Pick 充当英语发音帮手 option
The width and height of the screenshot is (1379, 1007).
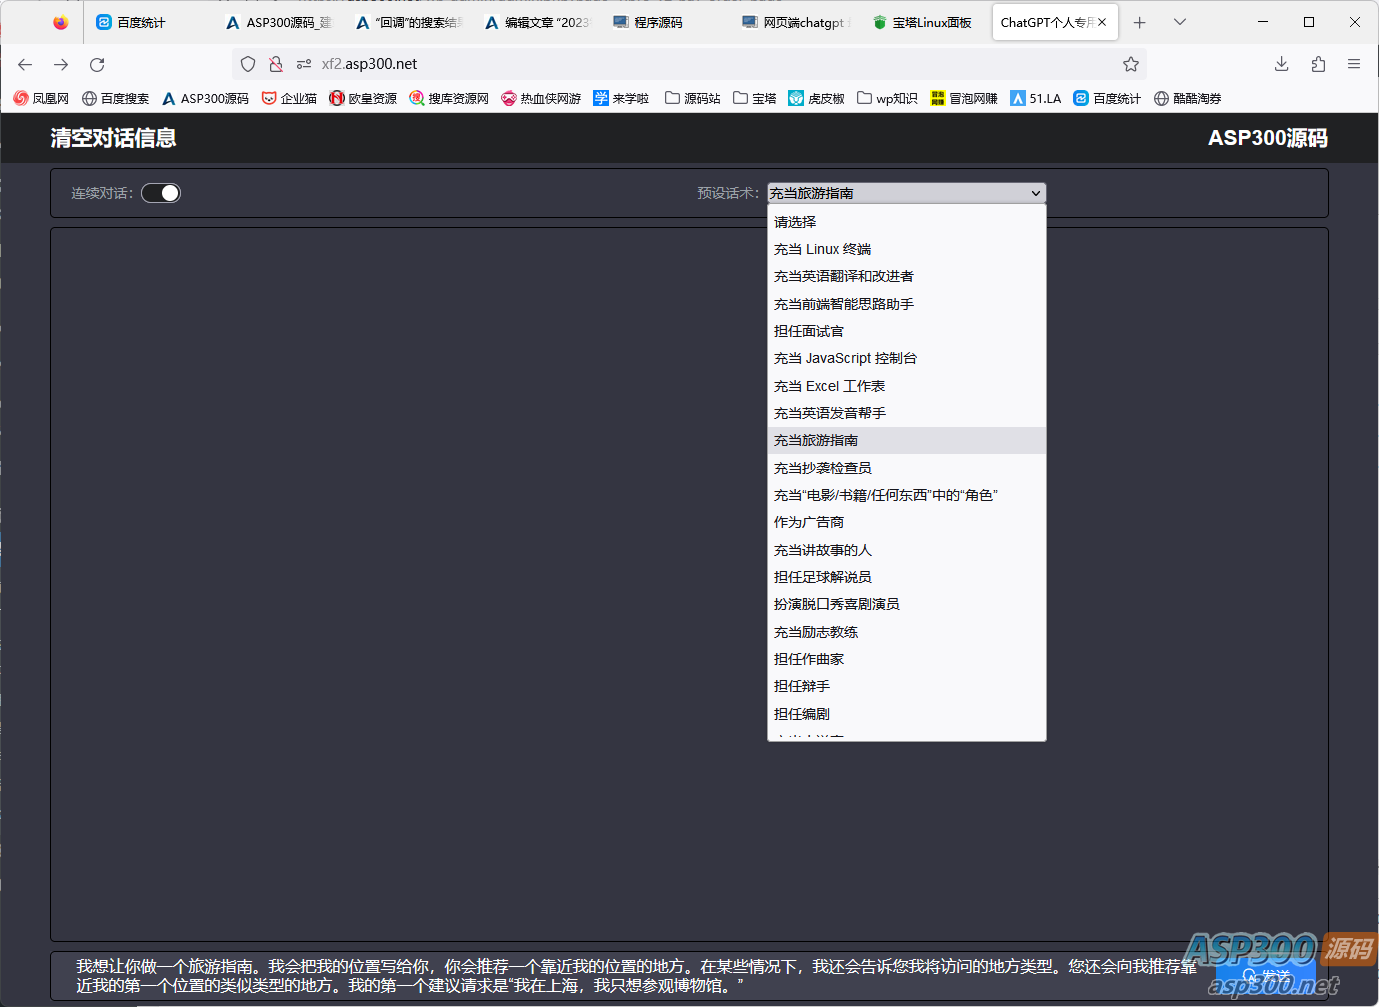tap(906, 413)
